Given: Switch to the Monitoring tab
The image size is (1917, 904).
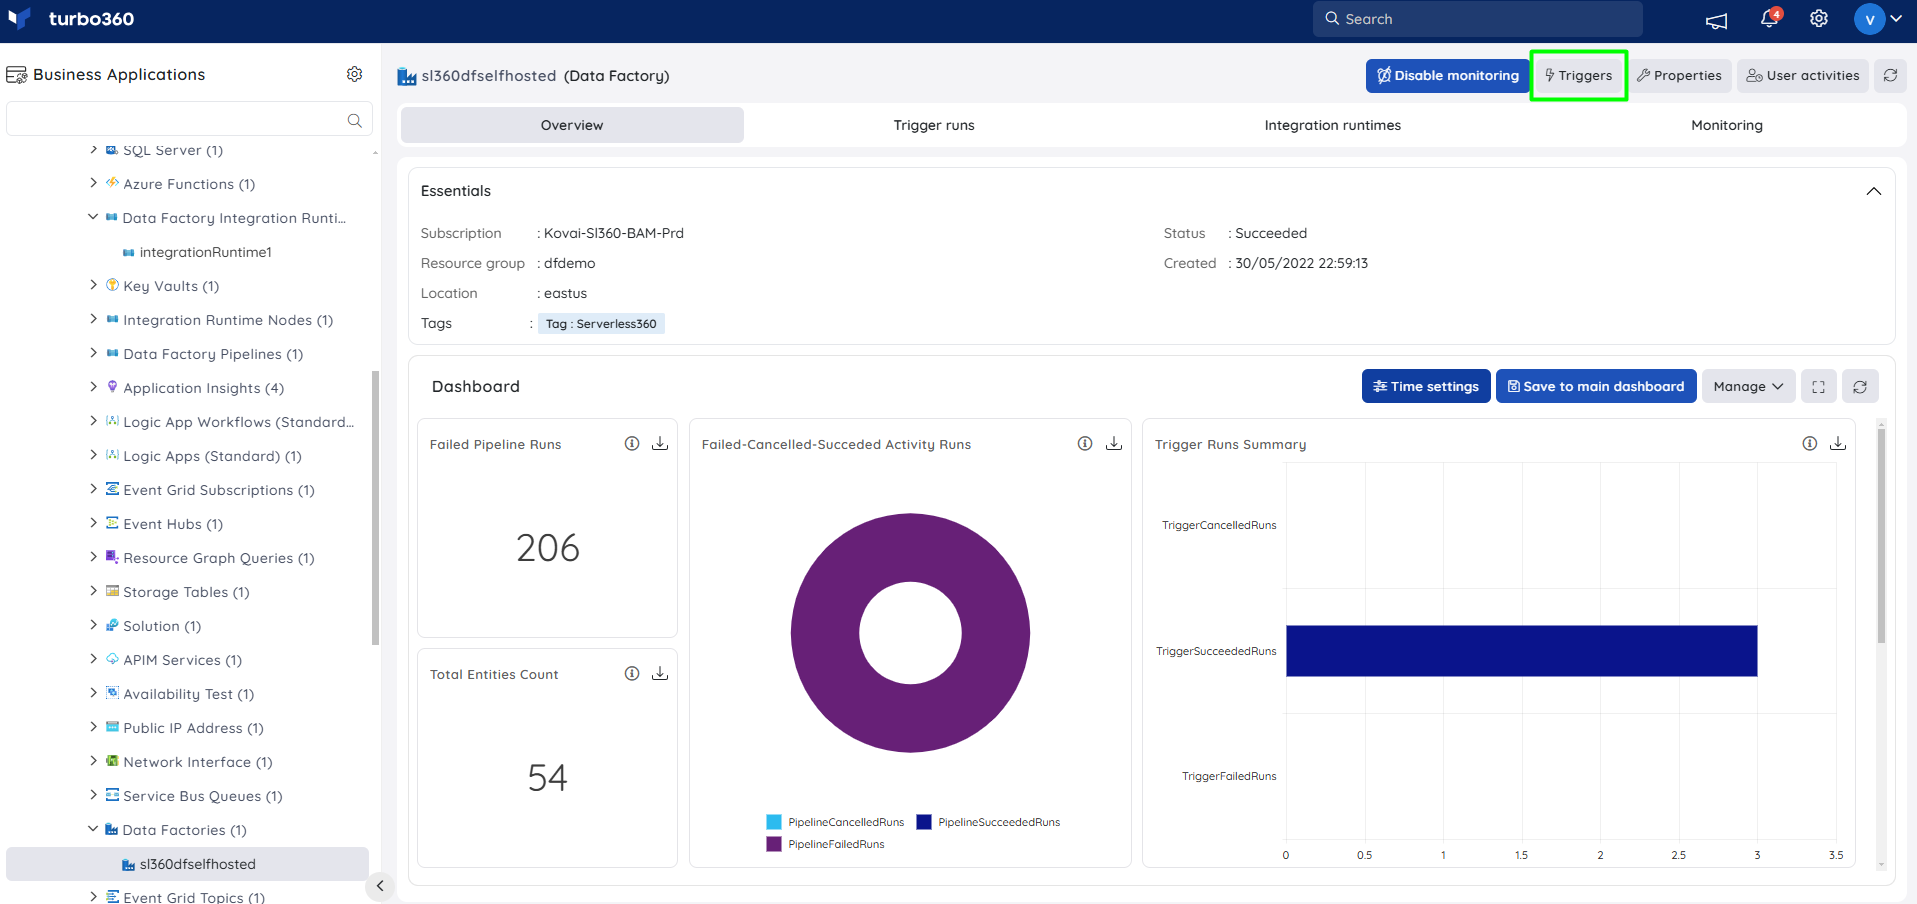Looking at the screenshot, I should pos(1727,125).
